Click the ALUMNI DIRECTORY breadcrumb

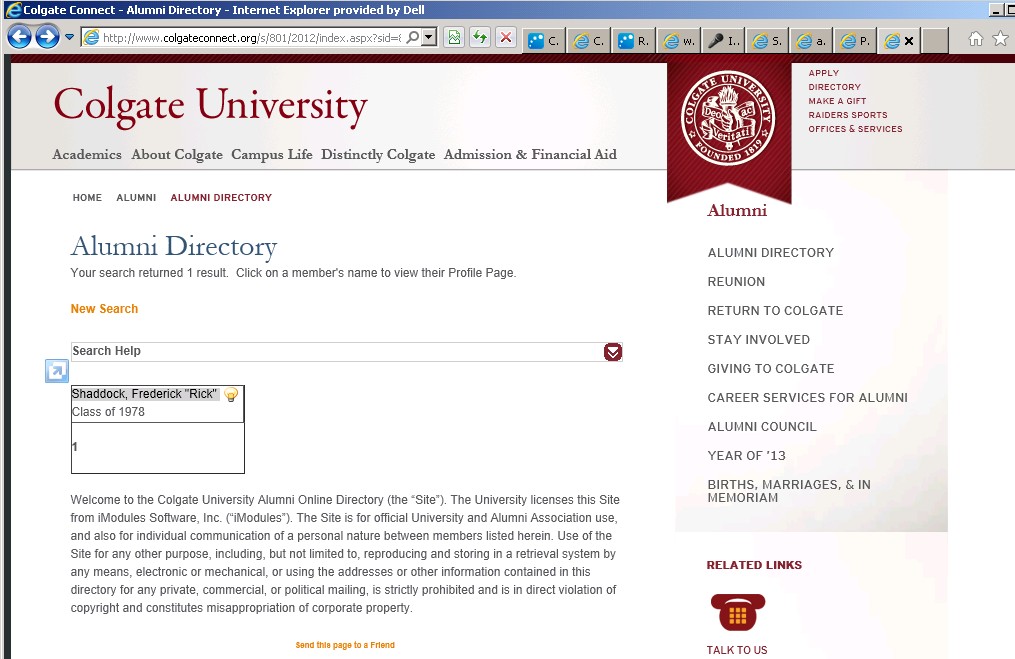(221, 197)
